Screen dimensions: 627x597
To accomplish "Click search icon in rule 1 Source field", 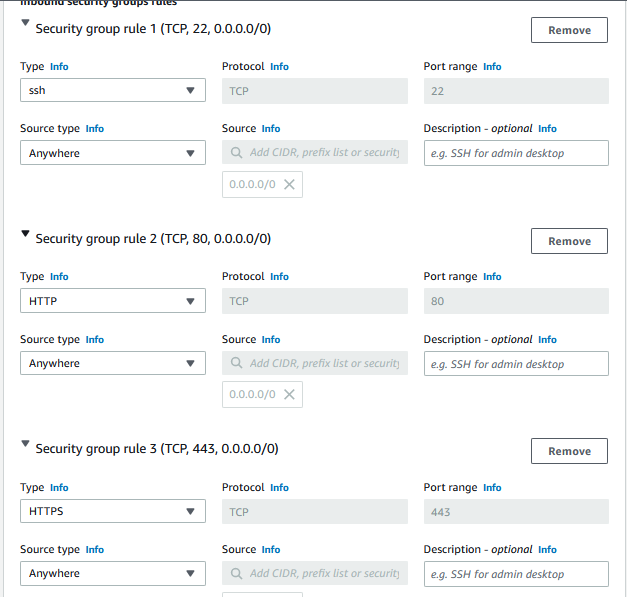I will tap(237, 153).
